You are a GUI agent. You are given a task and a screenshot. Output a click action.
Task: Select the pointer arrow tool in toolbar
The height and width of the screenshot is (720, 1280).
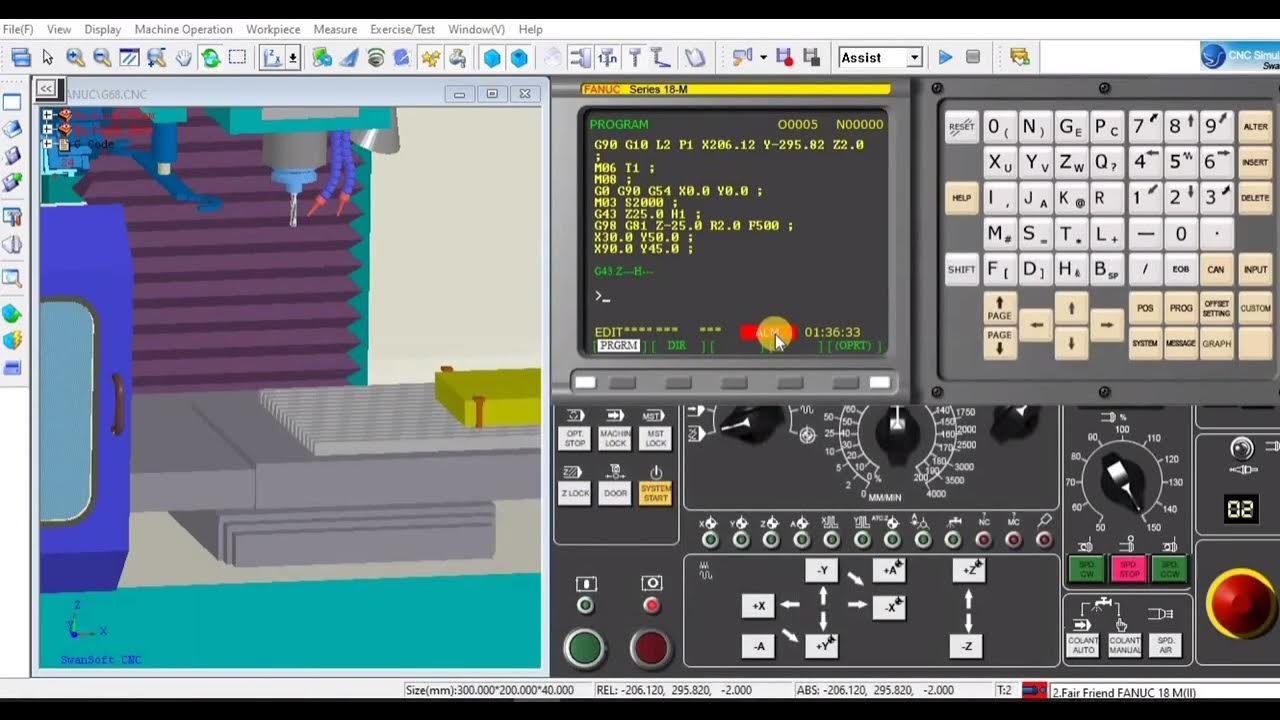48,58
